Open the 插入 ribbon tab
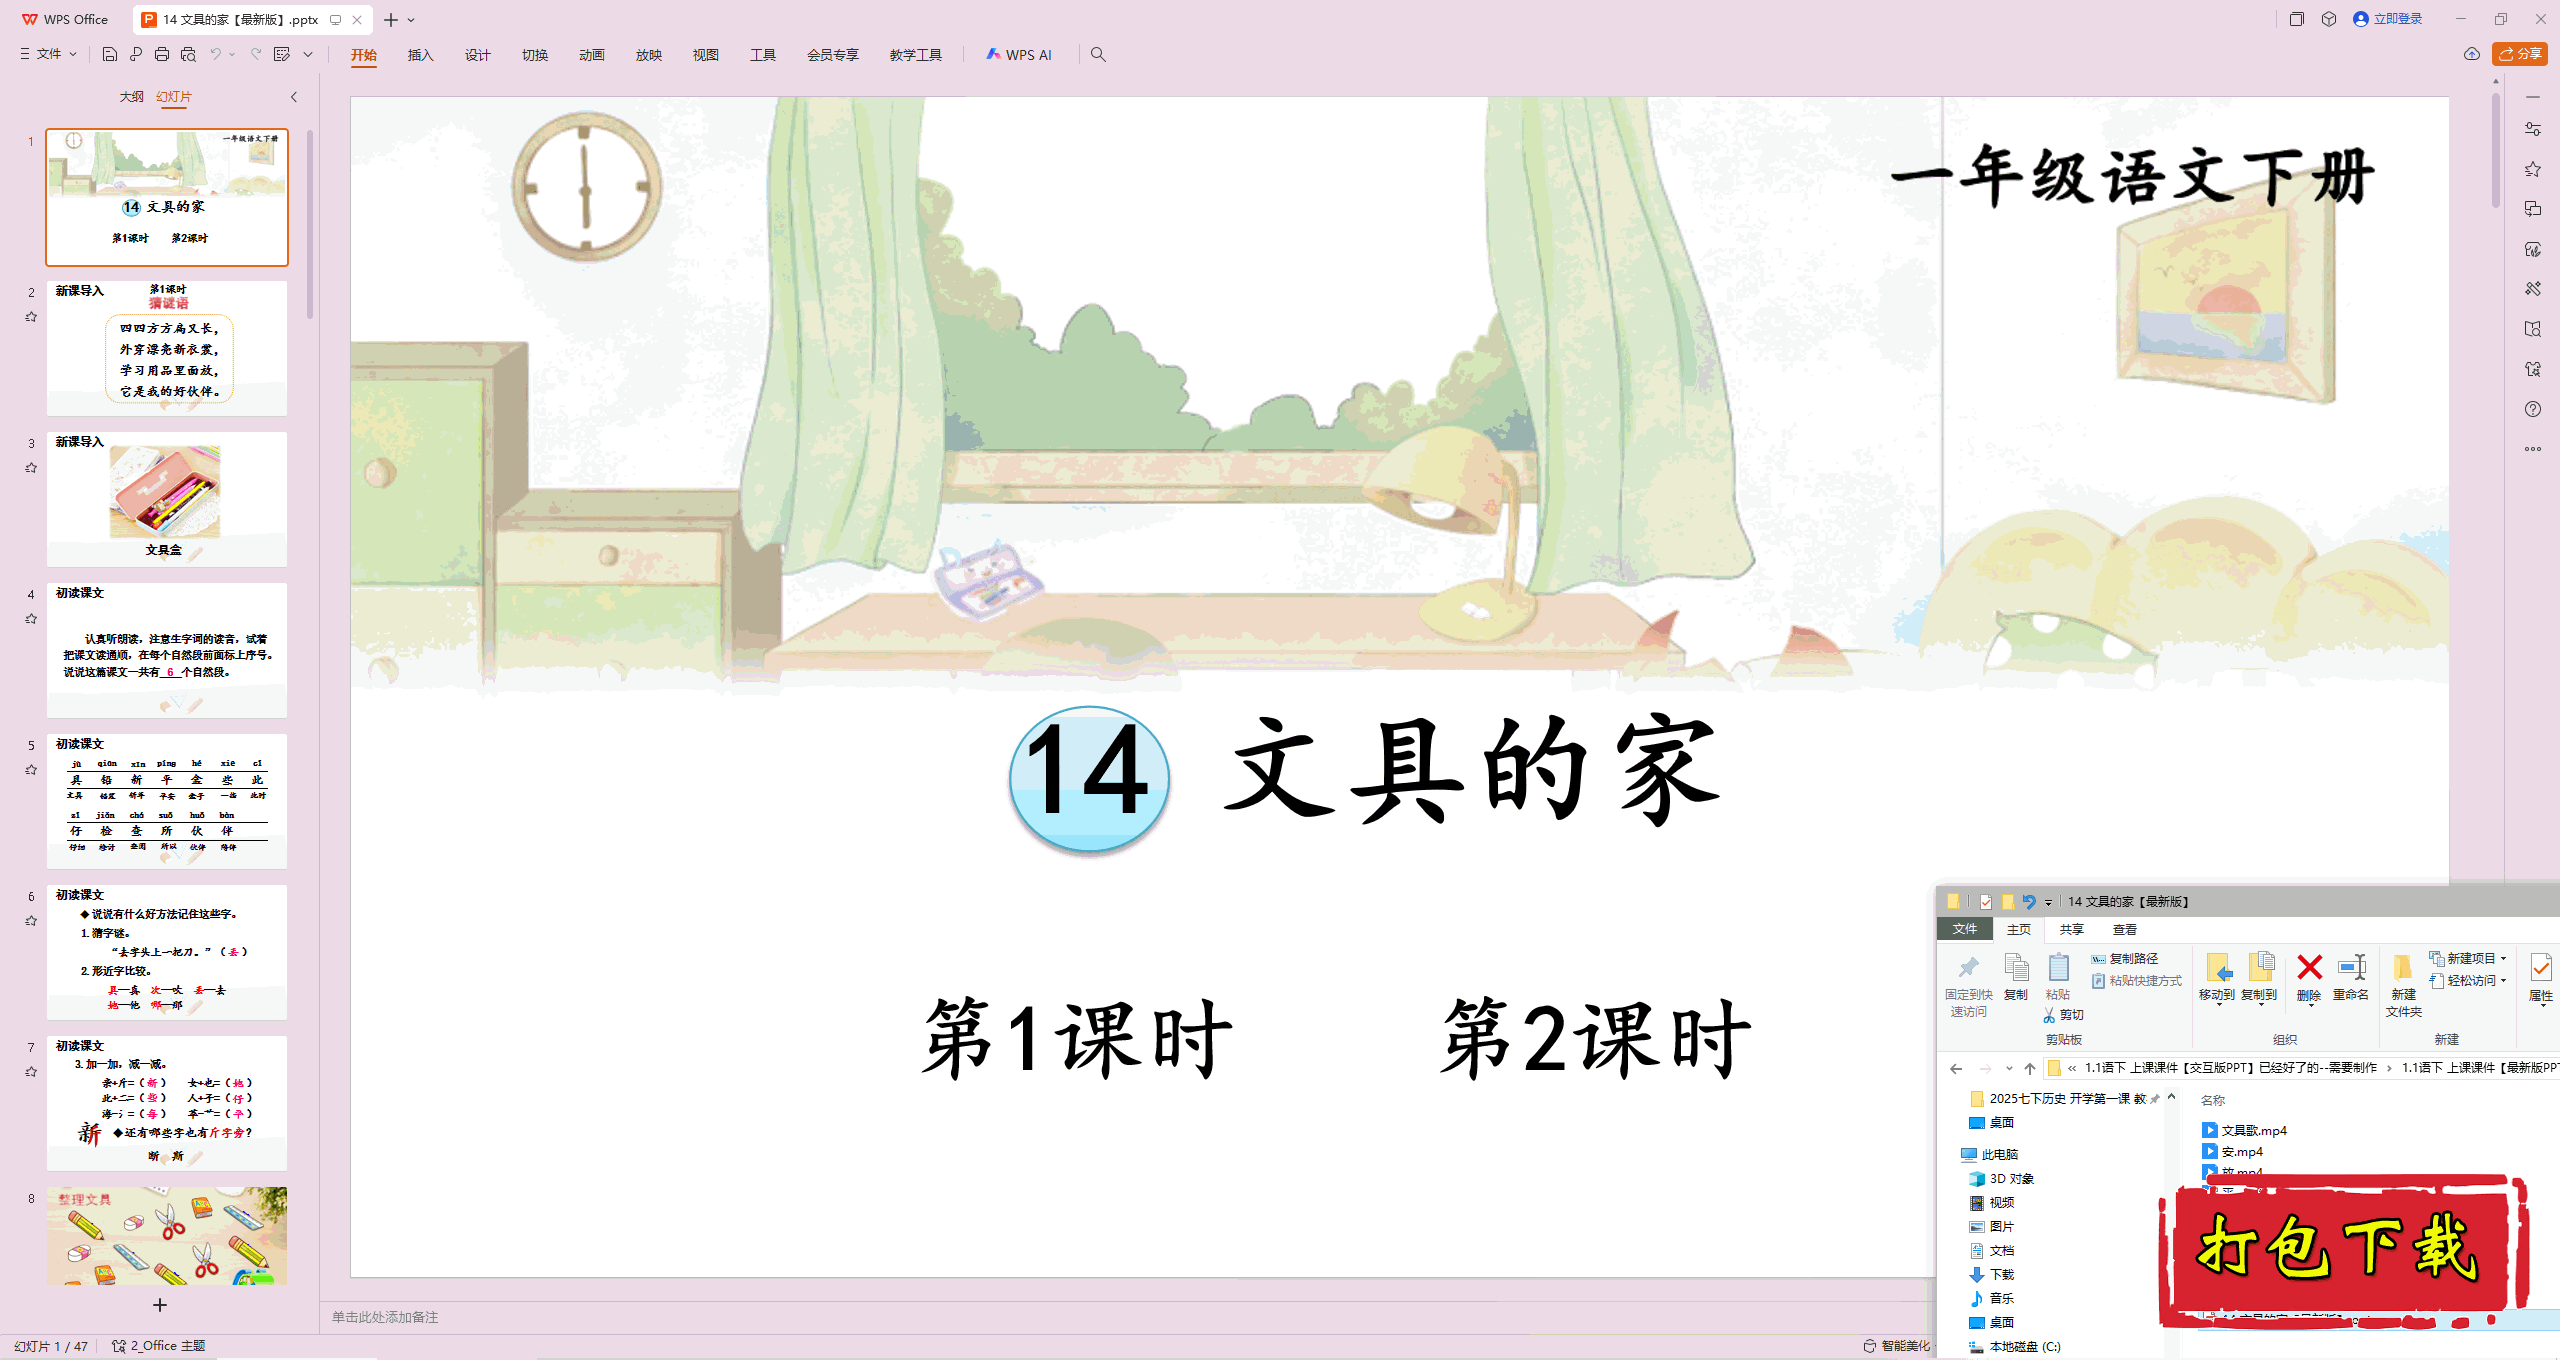 (420, 55)
